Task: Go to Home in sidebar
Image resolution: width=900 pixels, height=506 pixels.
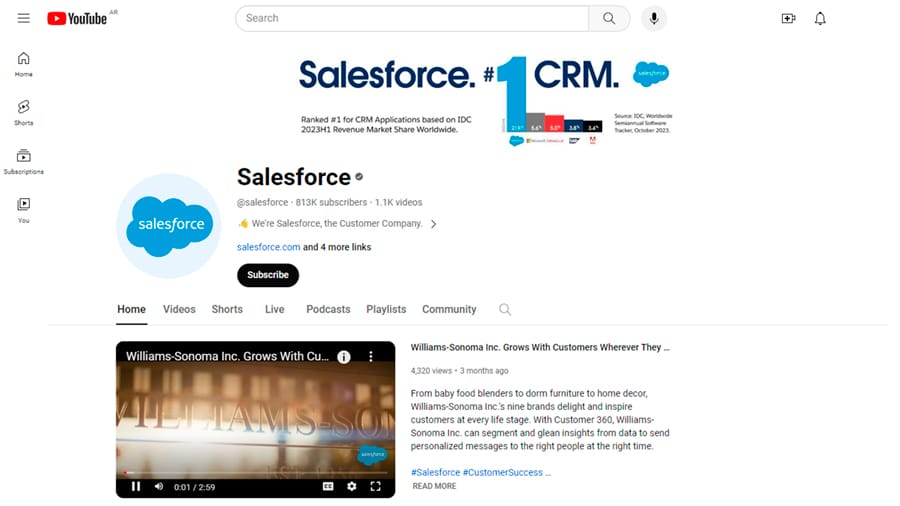Action: click(x=24, y=64)
